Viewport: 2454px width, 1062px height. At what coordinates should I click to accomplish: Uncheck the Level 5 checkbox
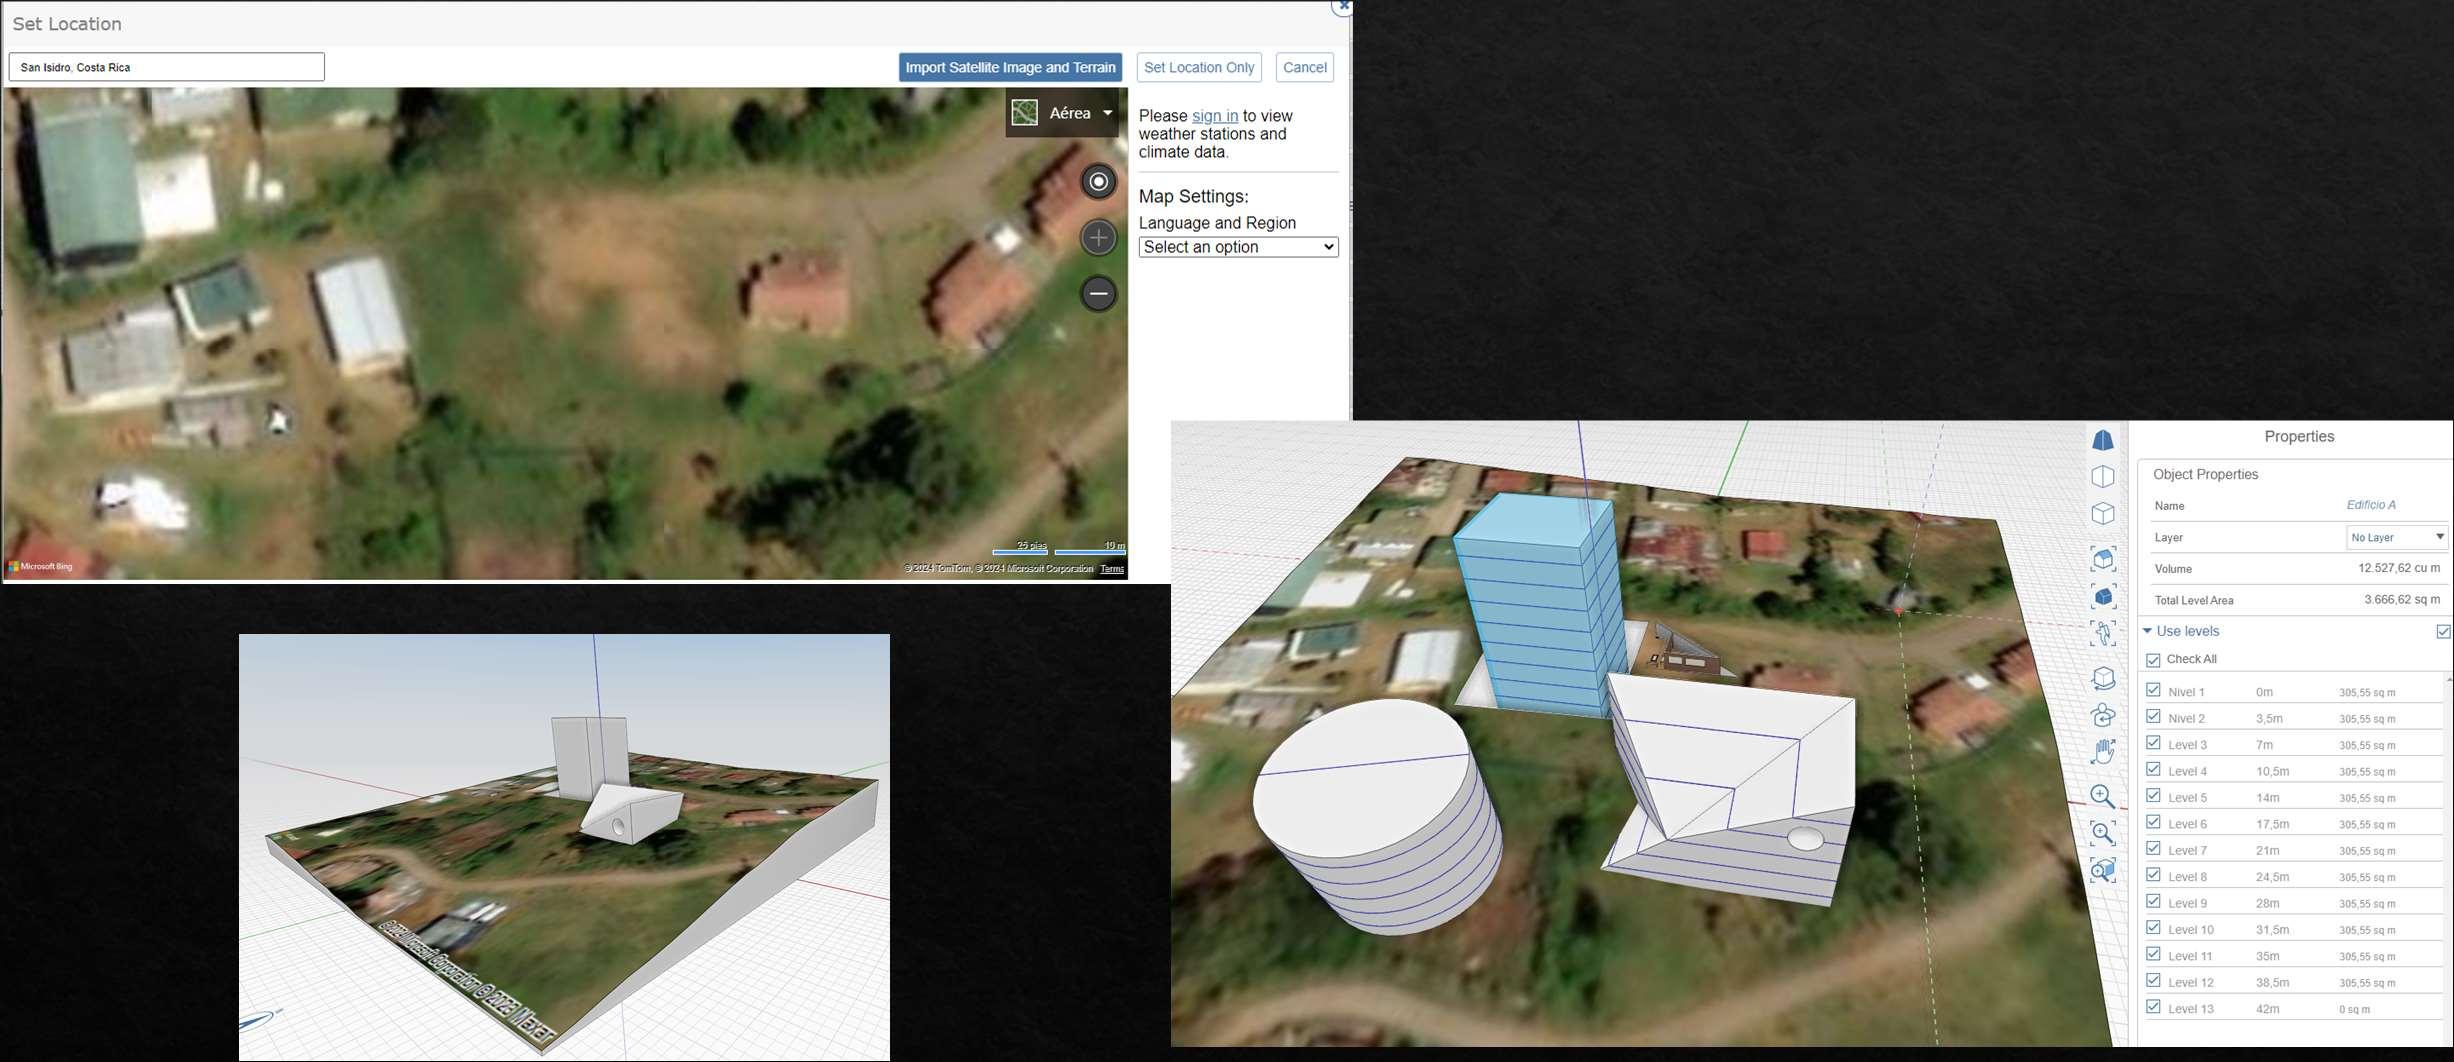click(x=2153, y=796)
